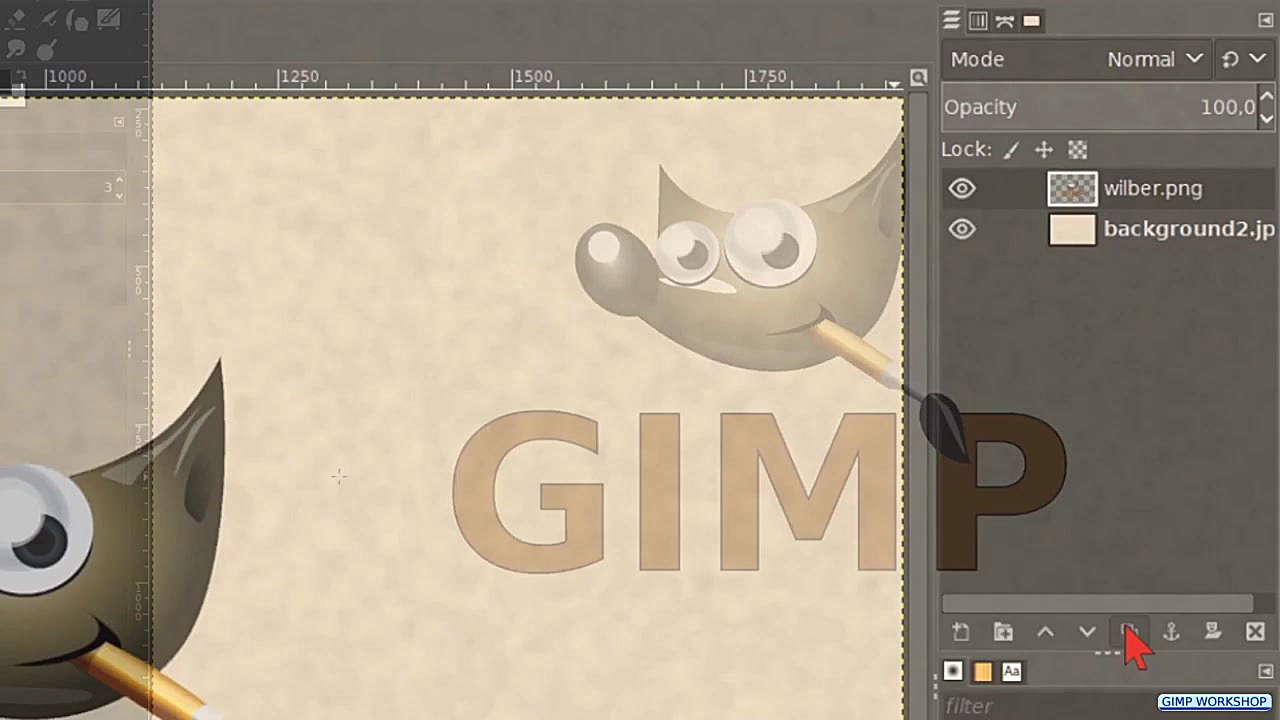Click the layer Opacity slider
This screenshot has width=1280, height=720.
point(1099,107)
